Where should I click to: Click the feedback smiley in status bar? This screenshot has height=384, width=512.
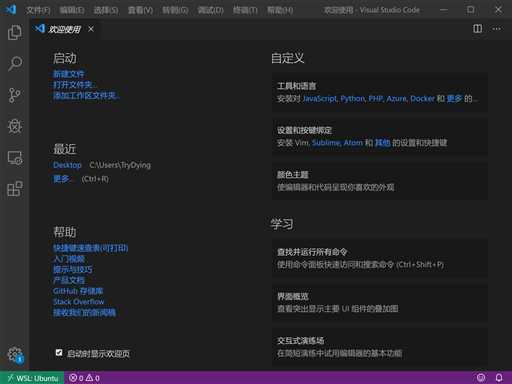(481, 378)
